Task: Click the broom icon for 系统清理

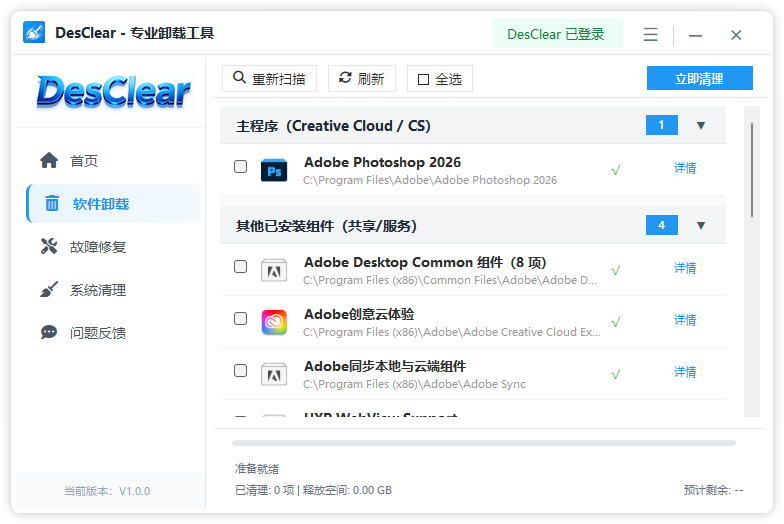Action: (x=49, y=290)
